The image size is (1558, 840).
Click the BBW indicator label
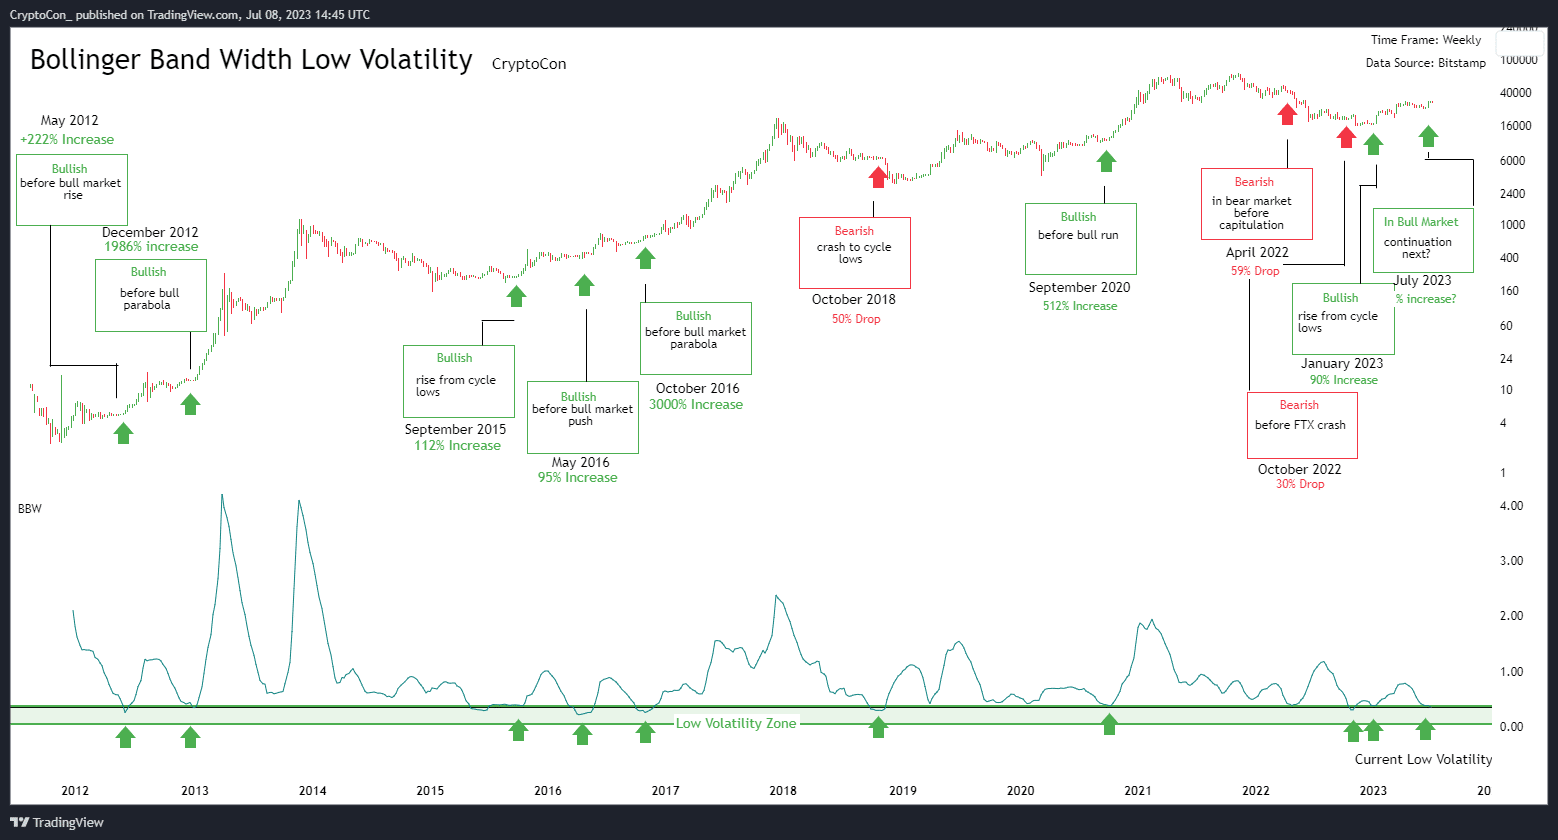pos(30,509)
